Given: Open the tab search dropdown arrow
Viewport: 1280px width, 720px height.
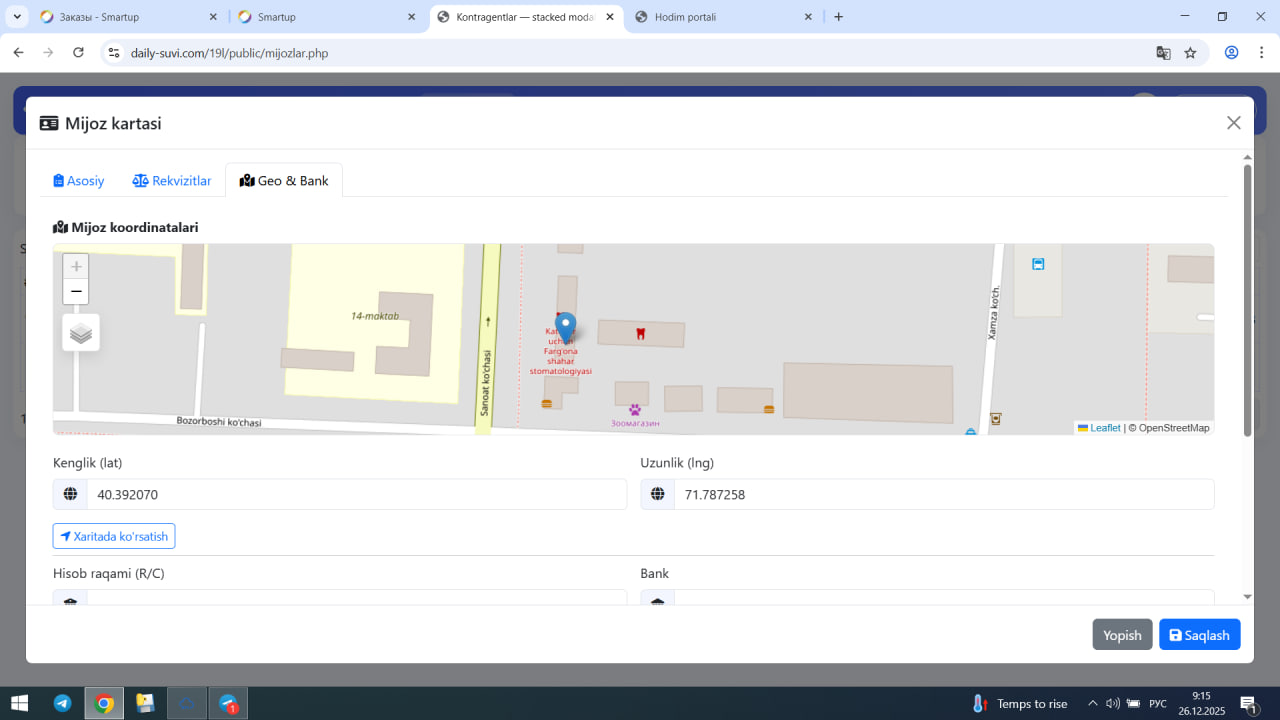Looking at the screenshot, I should click(x=17, y=17).
